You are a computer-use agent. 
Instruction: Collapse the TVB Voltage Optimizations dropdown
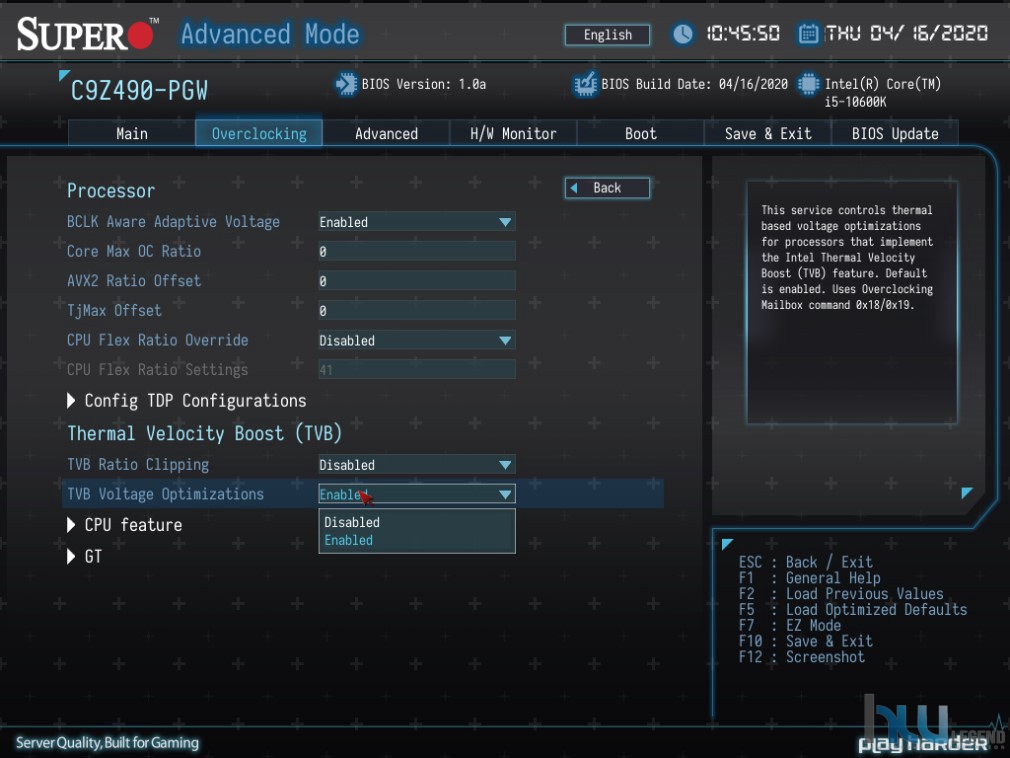click(417, 495)
